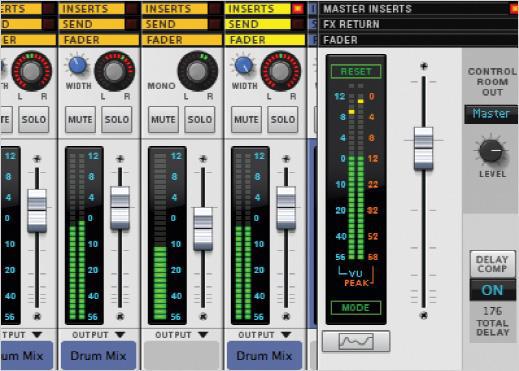519x371 pixels.
Task: Solo the mono channel
Action: (x=200, y=120)
